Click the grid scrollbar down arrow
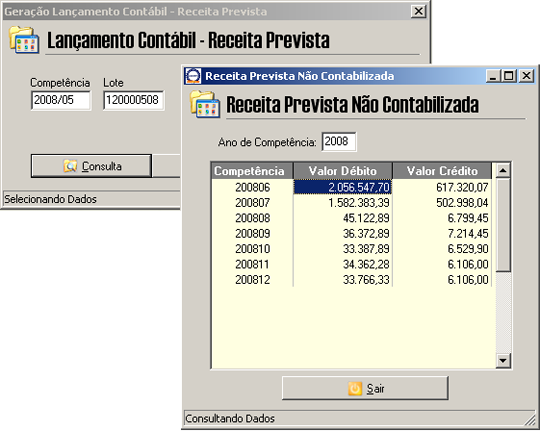Screen dimensions: 540x431 [503, 360]
